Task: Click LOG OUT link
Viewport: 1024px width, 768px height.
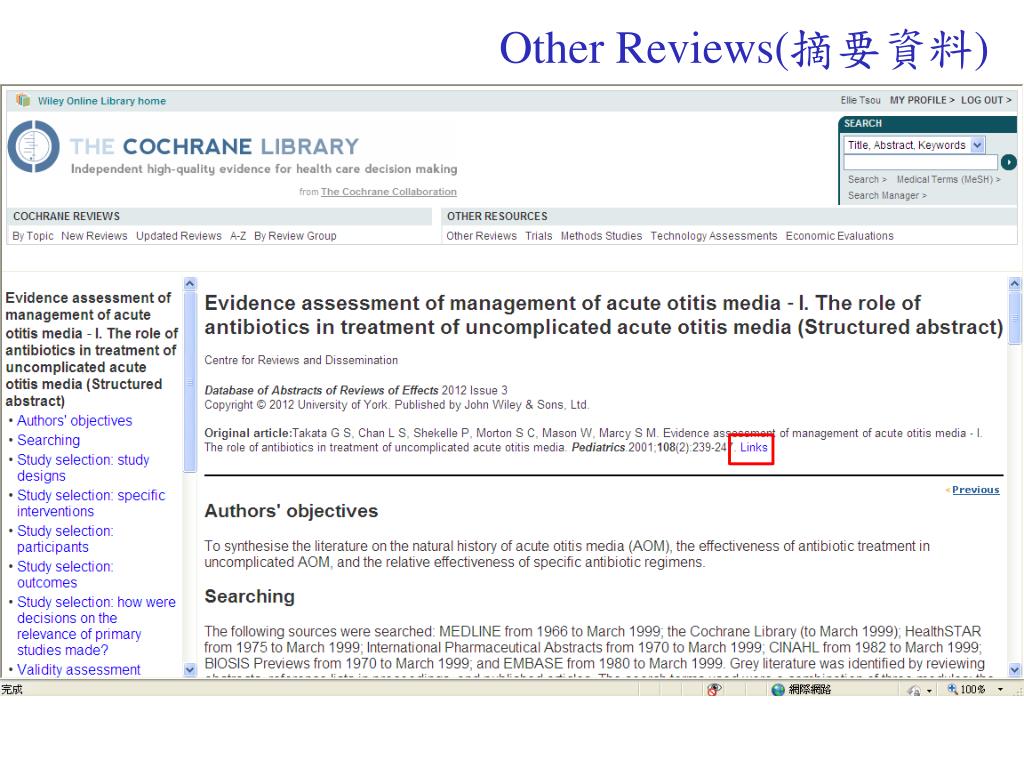Action: [986, 100]
